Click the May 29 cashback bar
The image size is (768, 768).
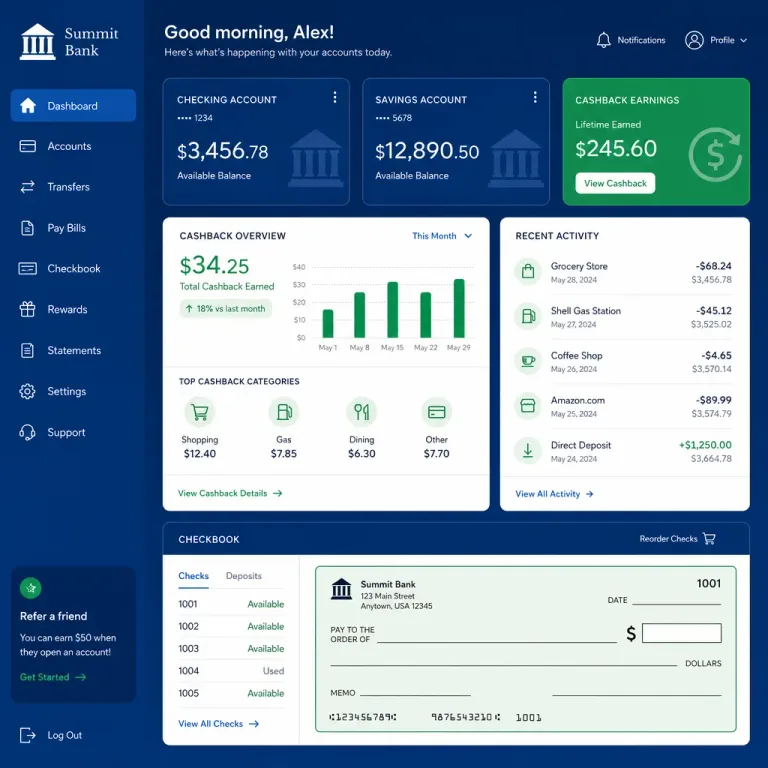[459, 308]
